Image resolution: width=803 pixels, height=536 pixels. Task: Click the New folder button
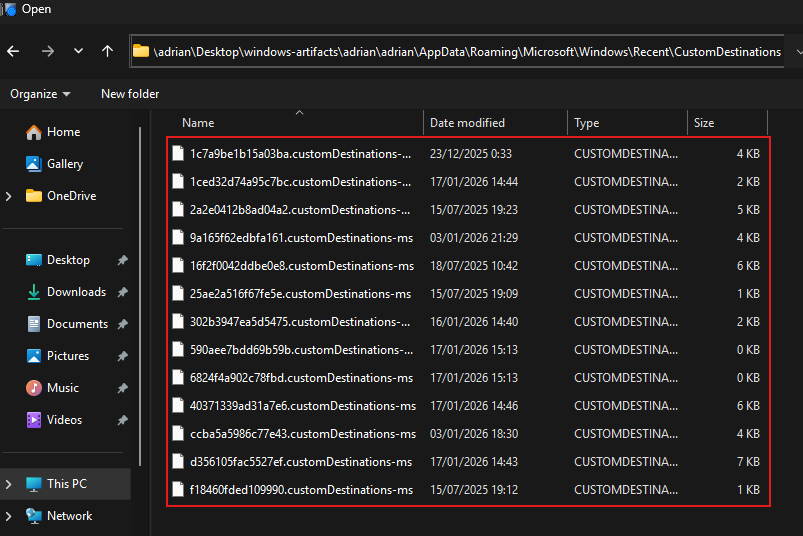(130, 94)
